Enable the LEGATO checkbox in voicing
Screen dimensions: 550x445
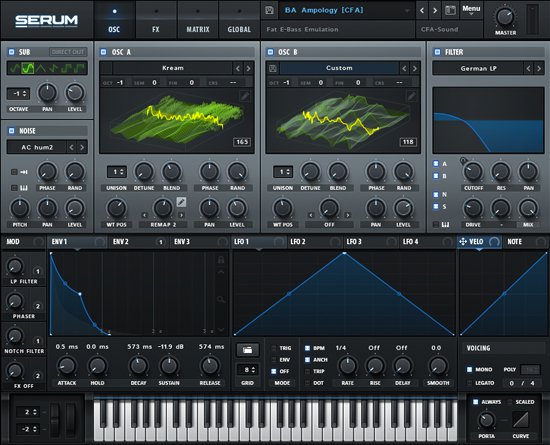[x=470, y=383]
